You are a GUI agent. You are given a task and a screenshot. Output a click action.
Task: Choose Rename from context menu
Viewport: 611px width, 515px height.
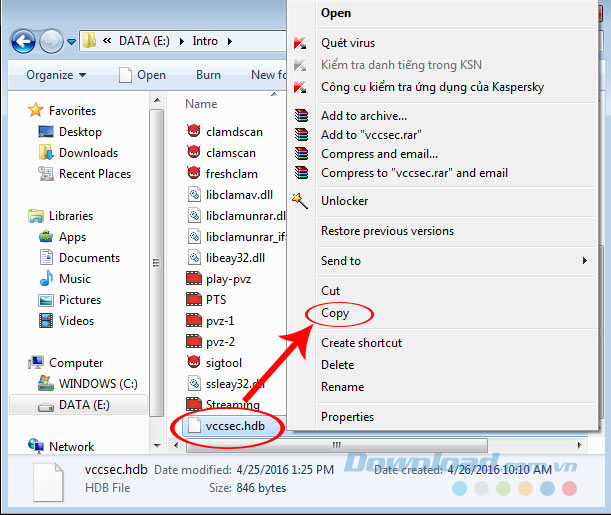343,387
